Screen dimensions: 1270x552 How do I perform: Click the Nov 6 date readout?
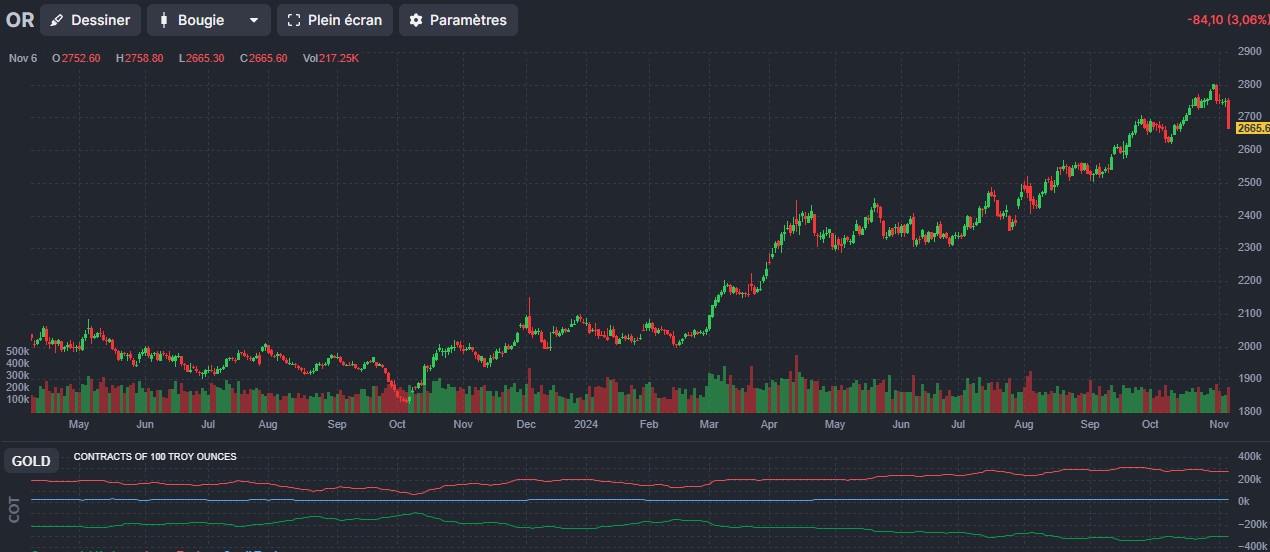coord(23,58)
